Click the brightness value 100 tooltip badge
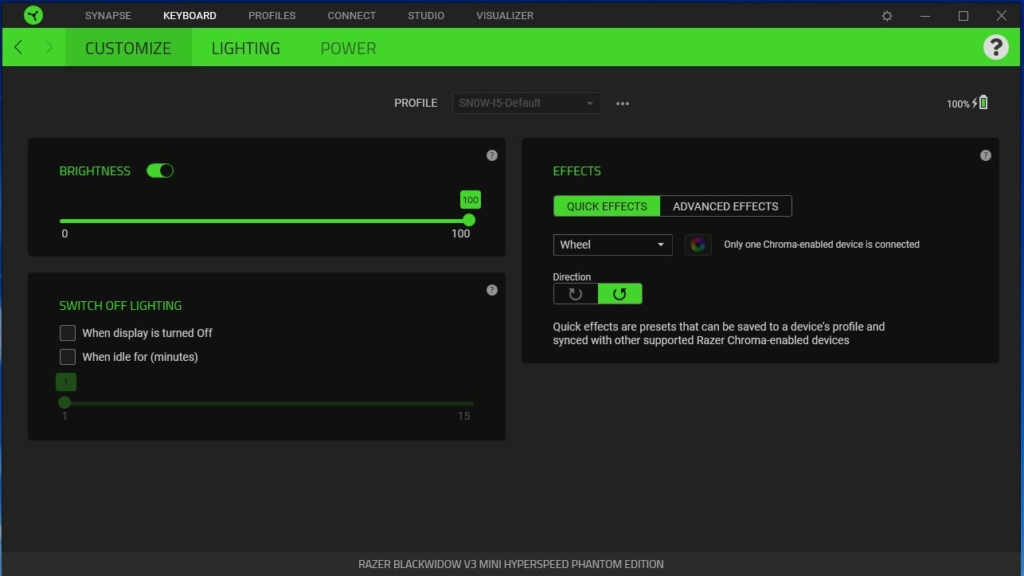Image resolution: width=1024 pixels, height=576 pixels. pos(470,200)
